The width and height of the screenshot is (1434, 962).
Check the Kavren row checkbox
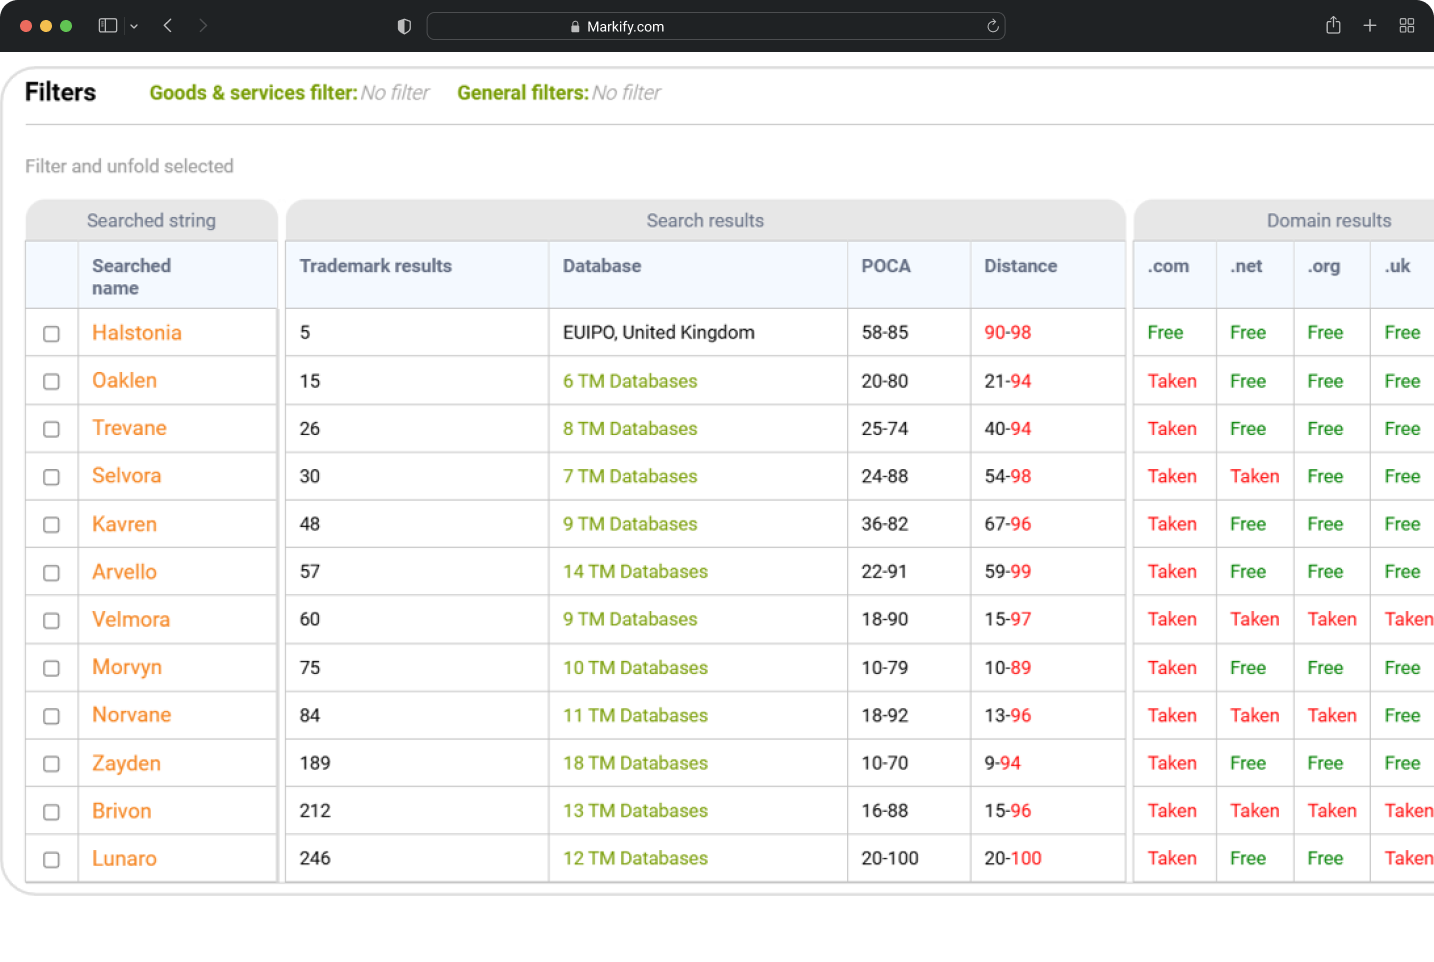coord(52,525)
